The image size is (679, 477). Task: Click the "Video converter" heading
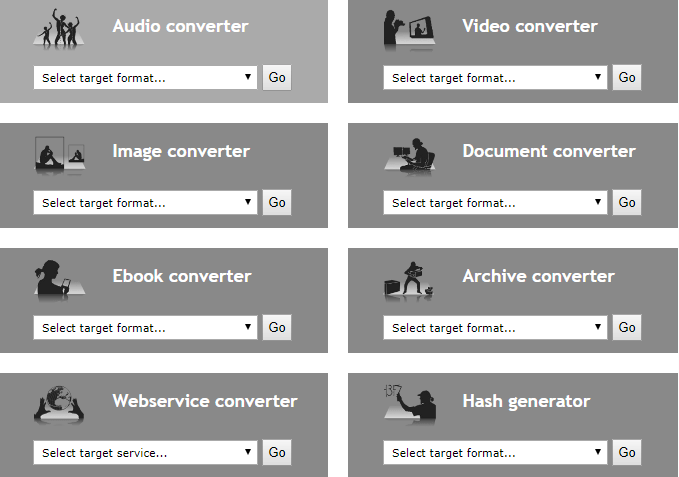pyautogui.click(x=530, y=26)
